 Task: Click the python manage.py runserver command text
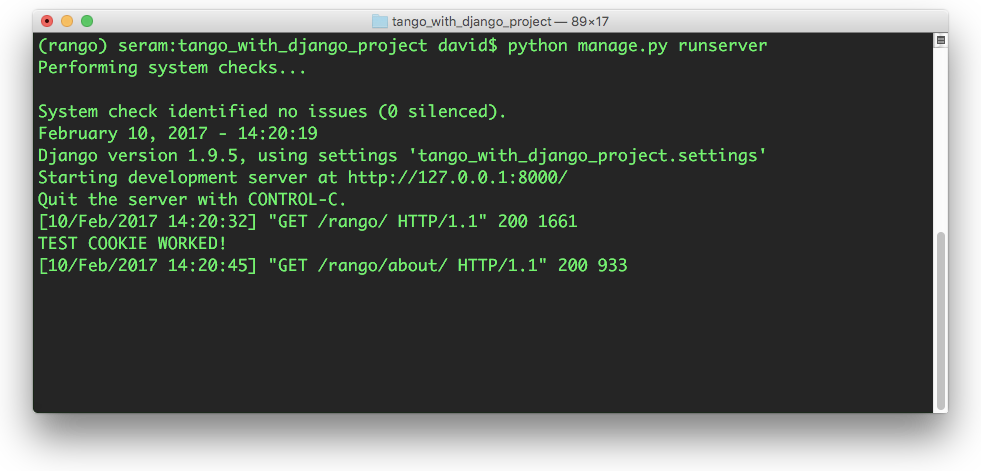click(x=638, y=46)
